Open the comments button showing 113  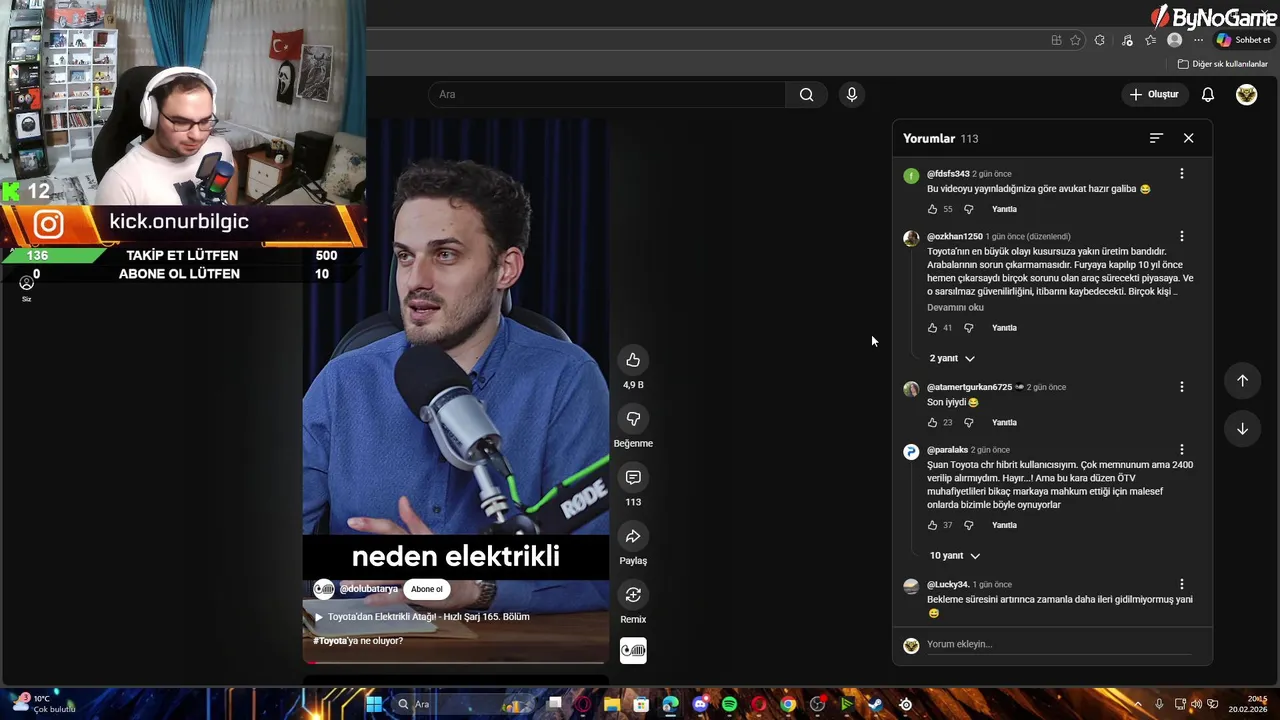pos(633,478)
